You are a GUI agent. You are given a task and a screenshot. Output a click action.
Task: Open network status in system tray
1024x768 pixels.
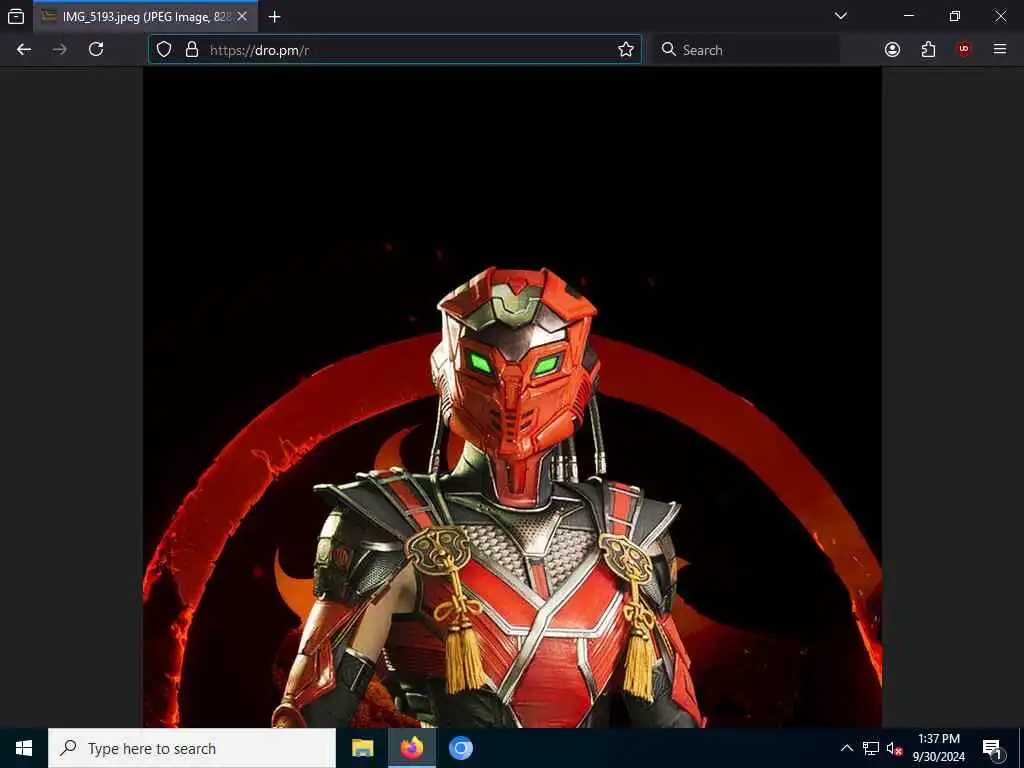tap(871, 748)
